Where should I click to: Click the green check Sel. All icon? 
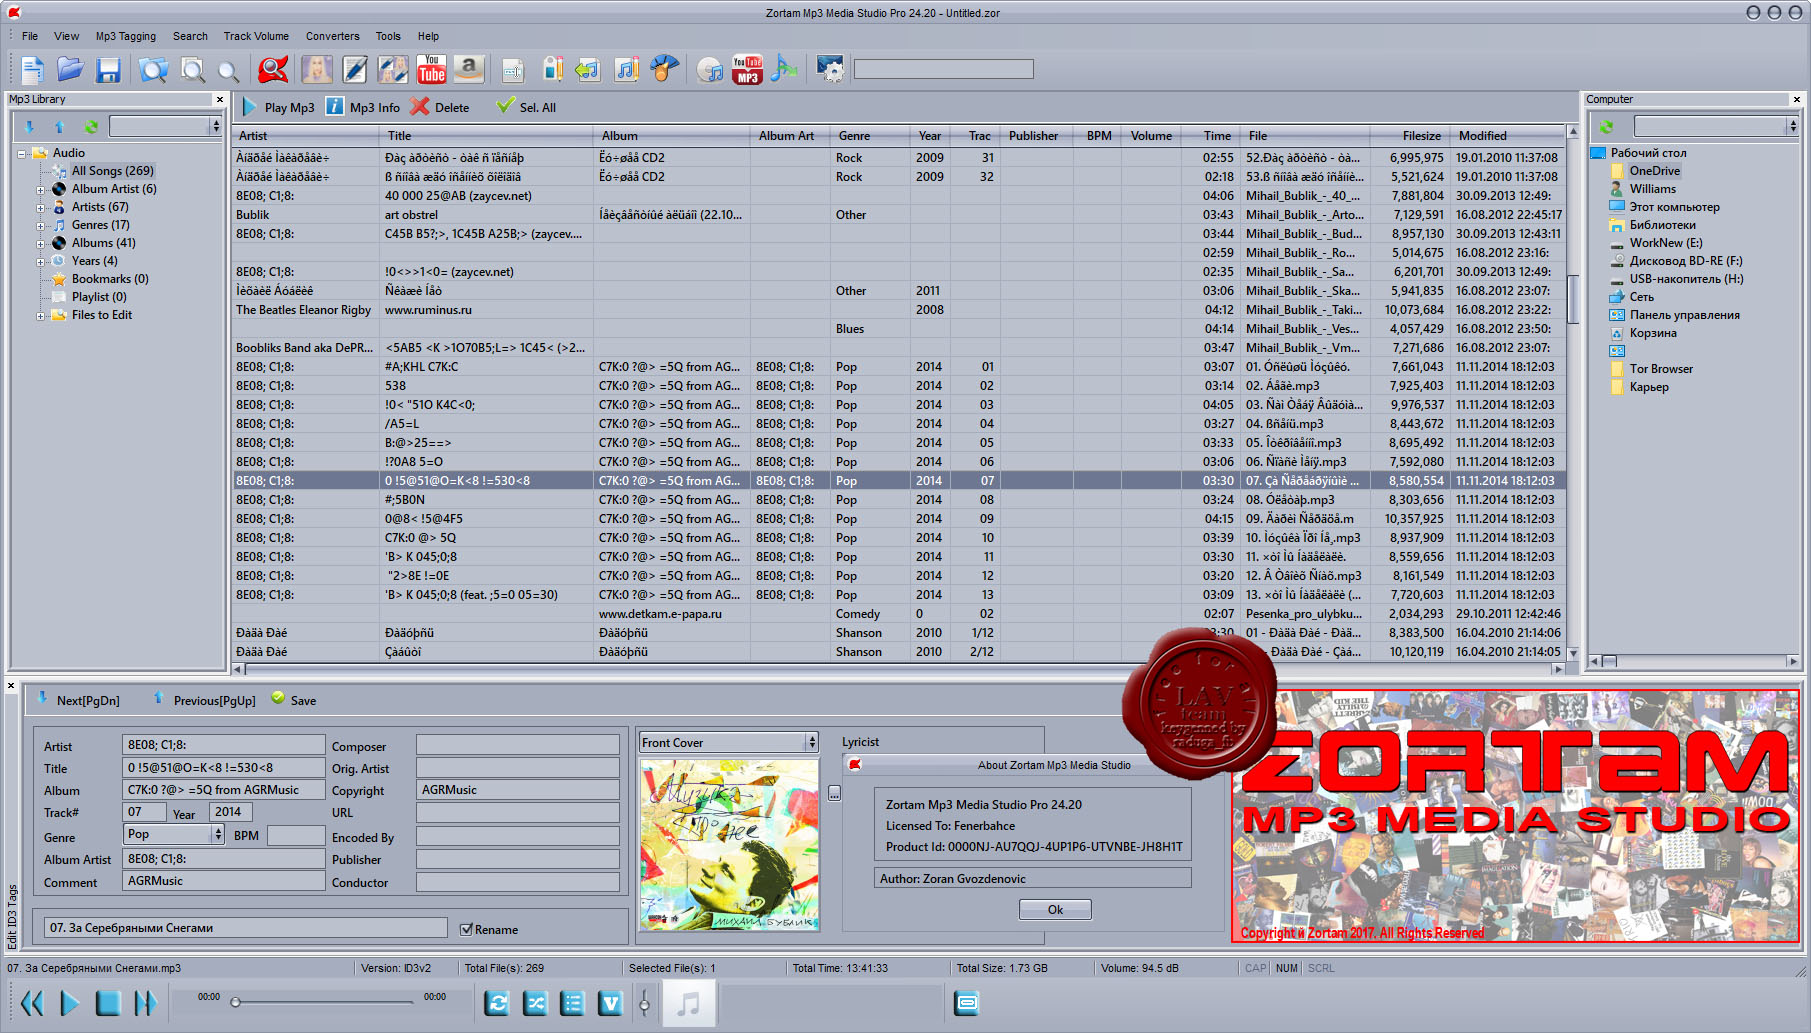pos(506,106)
